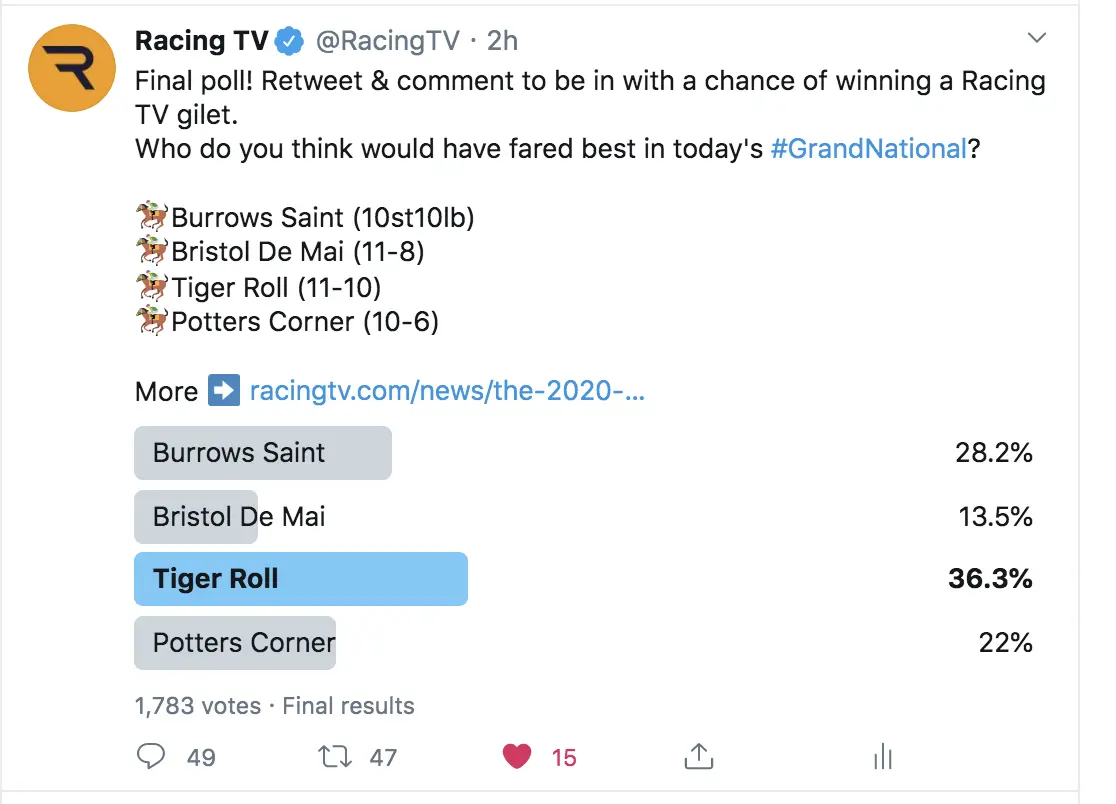View tweet analytics bar chart icon
Viewport: 1116px width, 804px height.
[882, 757]
